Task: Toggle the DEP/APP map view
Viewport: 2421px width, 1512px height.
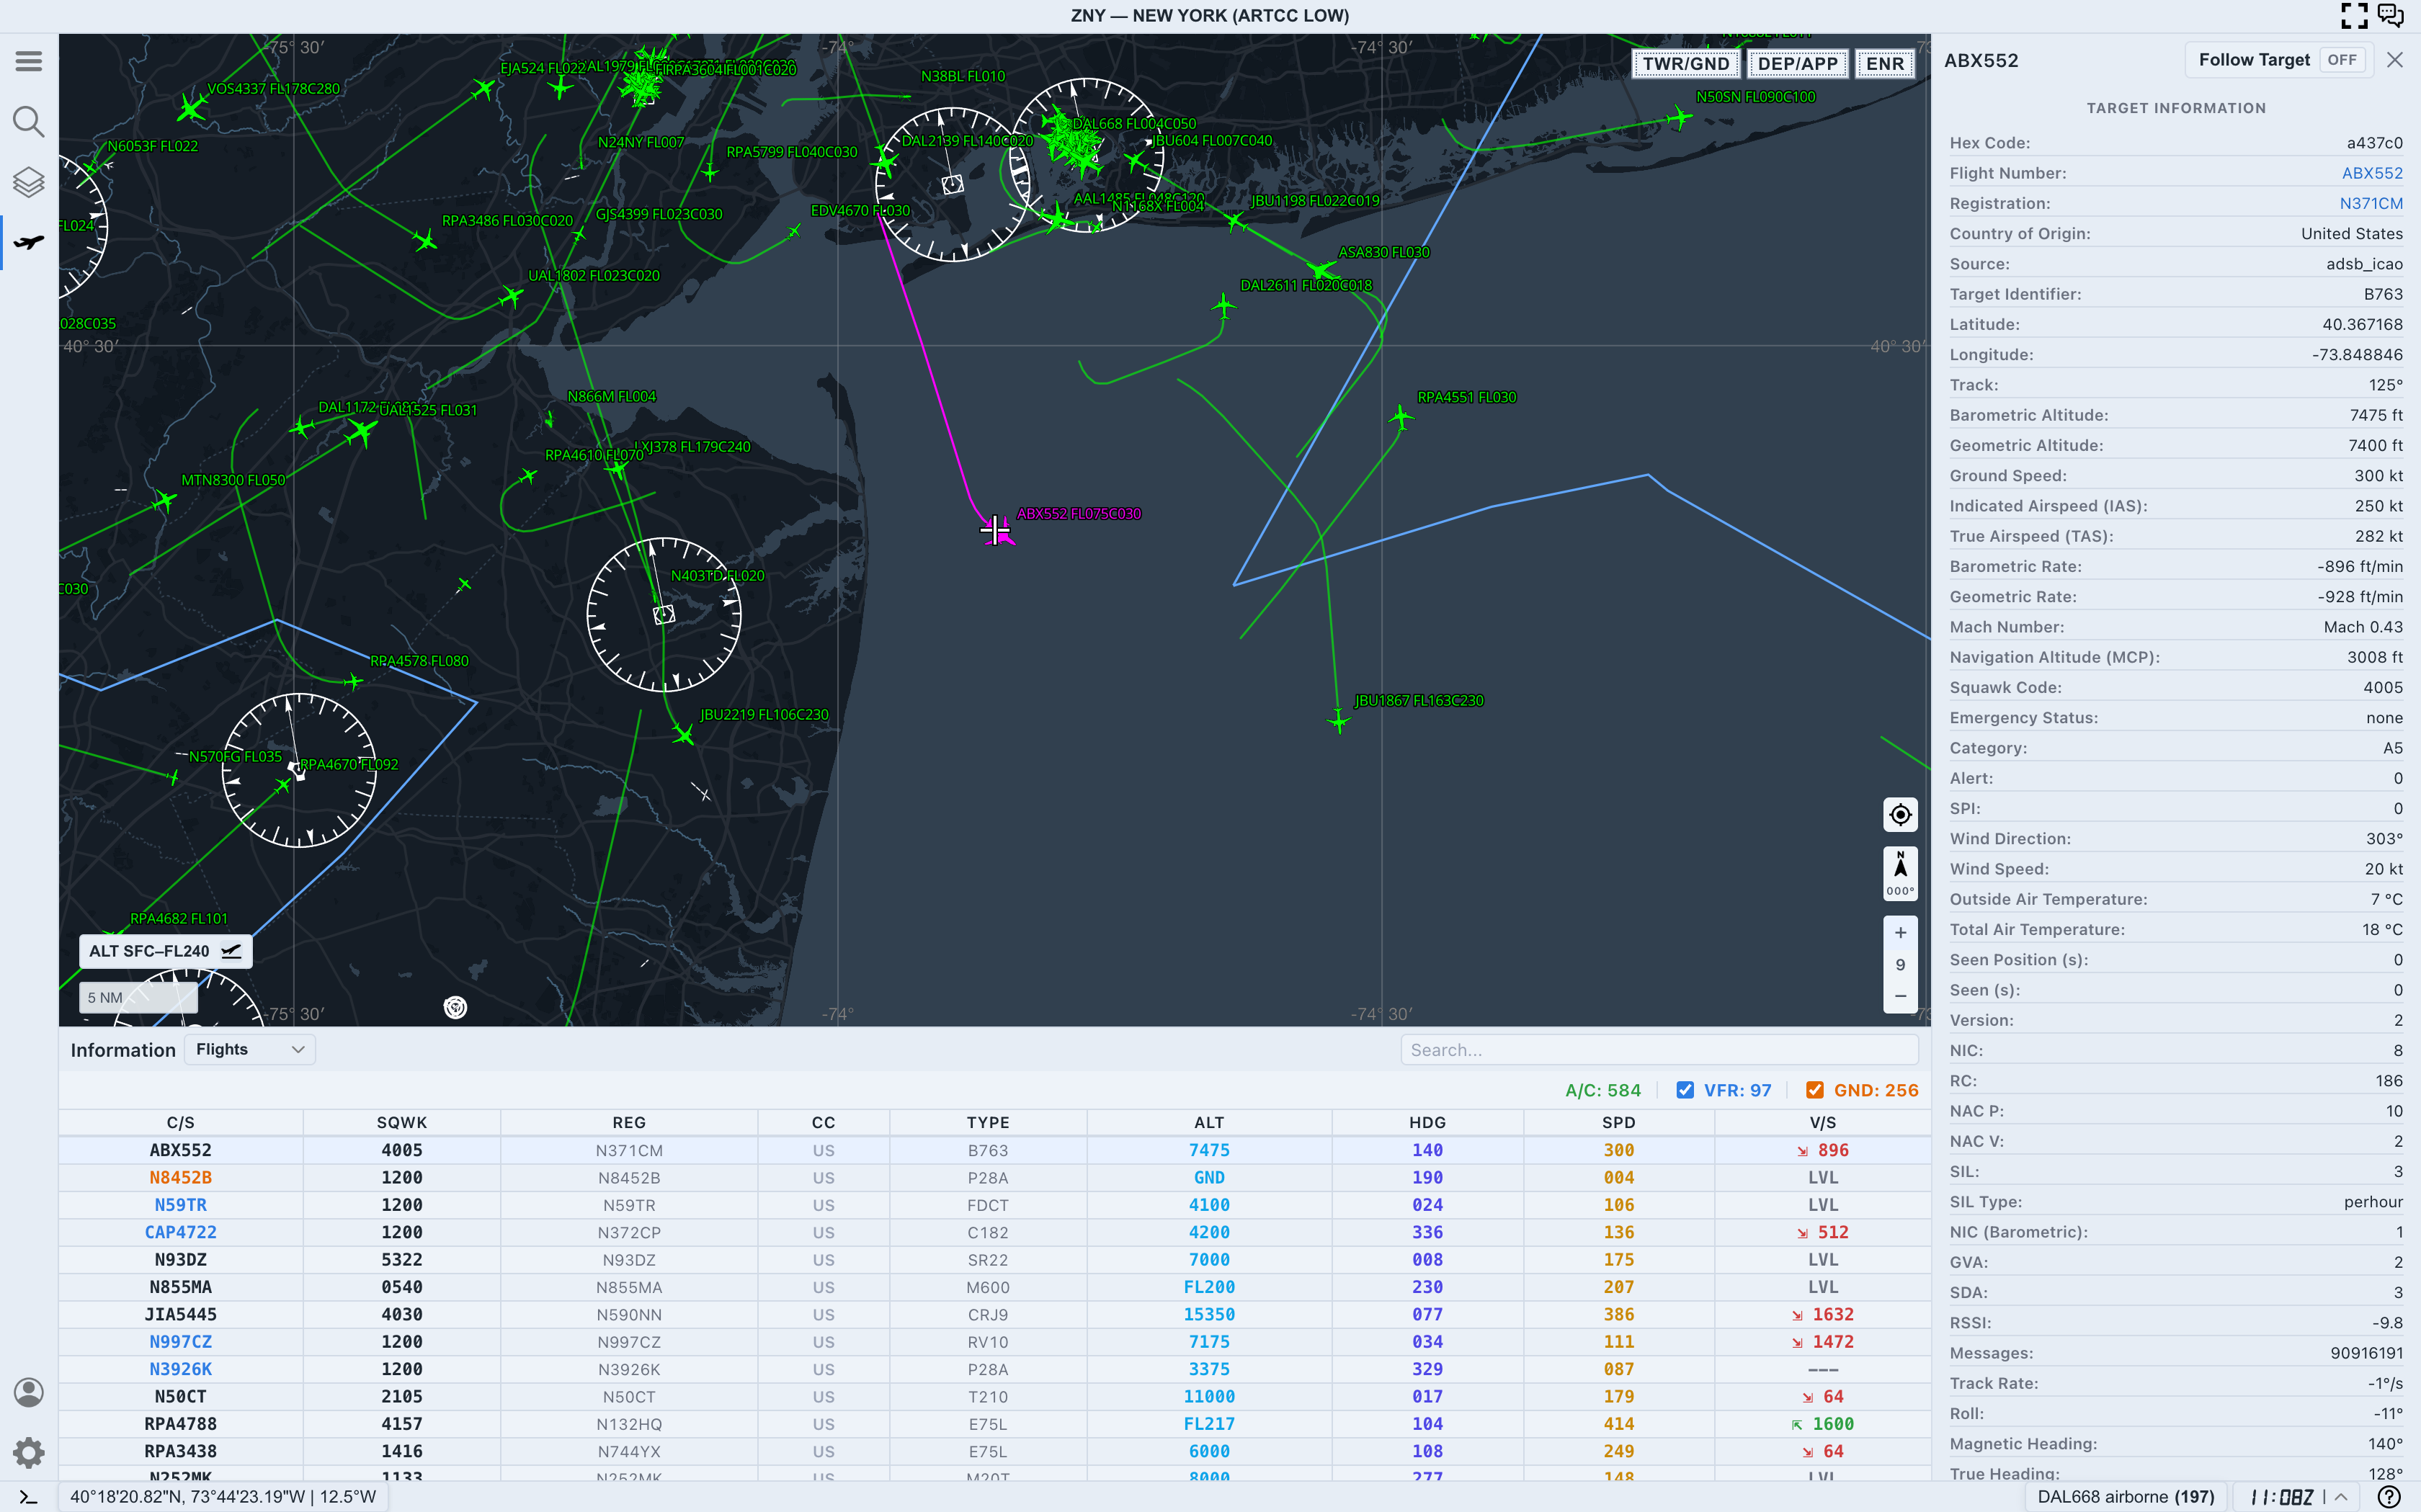Action: [x=1797, y=64]
